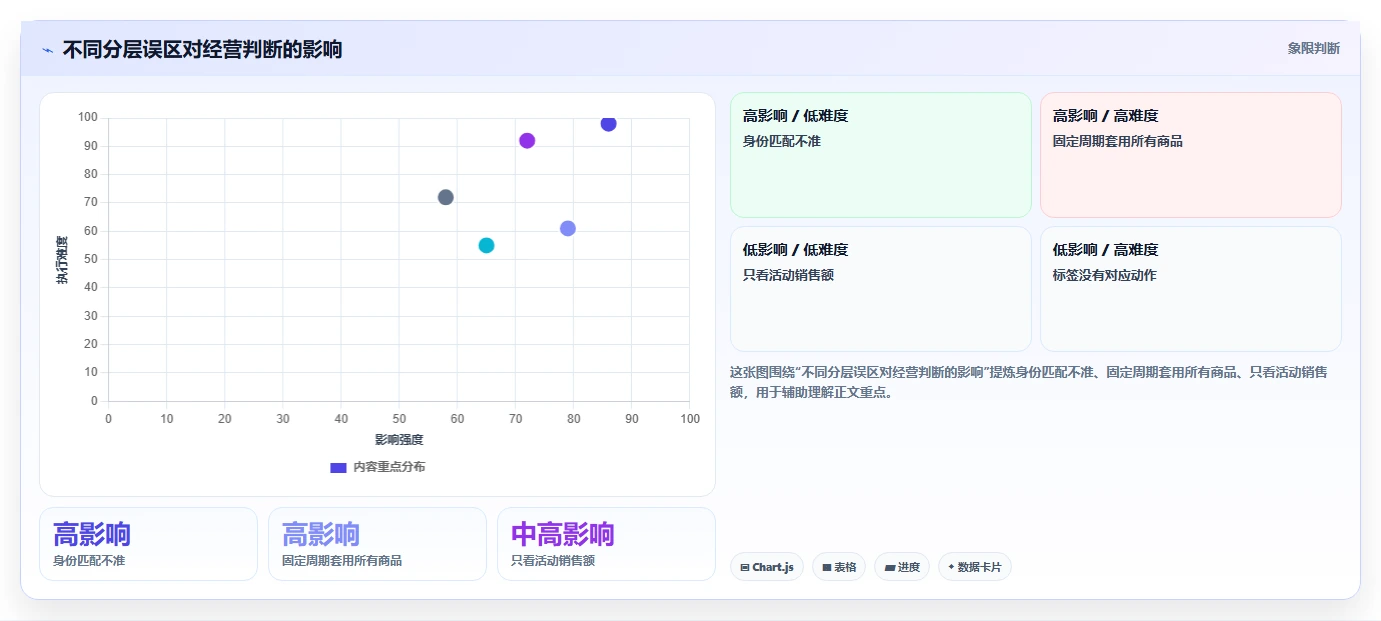Open the 低影响 / 高难度 quadrant card
Screen dimensions: 1381x621
coord(1190,289)
